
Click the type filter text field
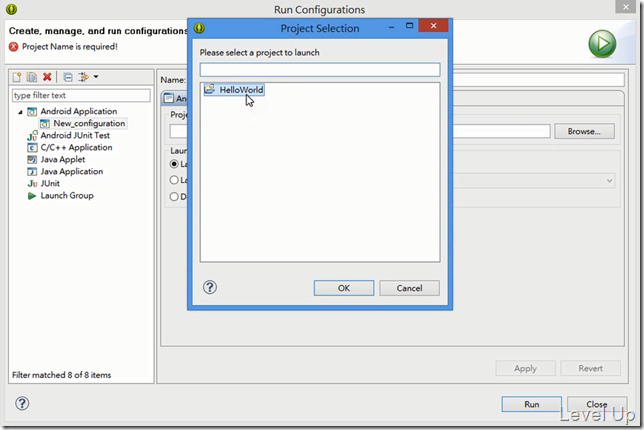pos(81,95)
